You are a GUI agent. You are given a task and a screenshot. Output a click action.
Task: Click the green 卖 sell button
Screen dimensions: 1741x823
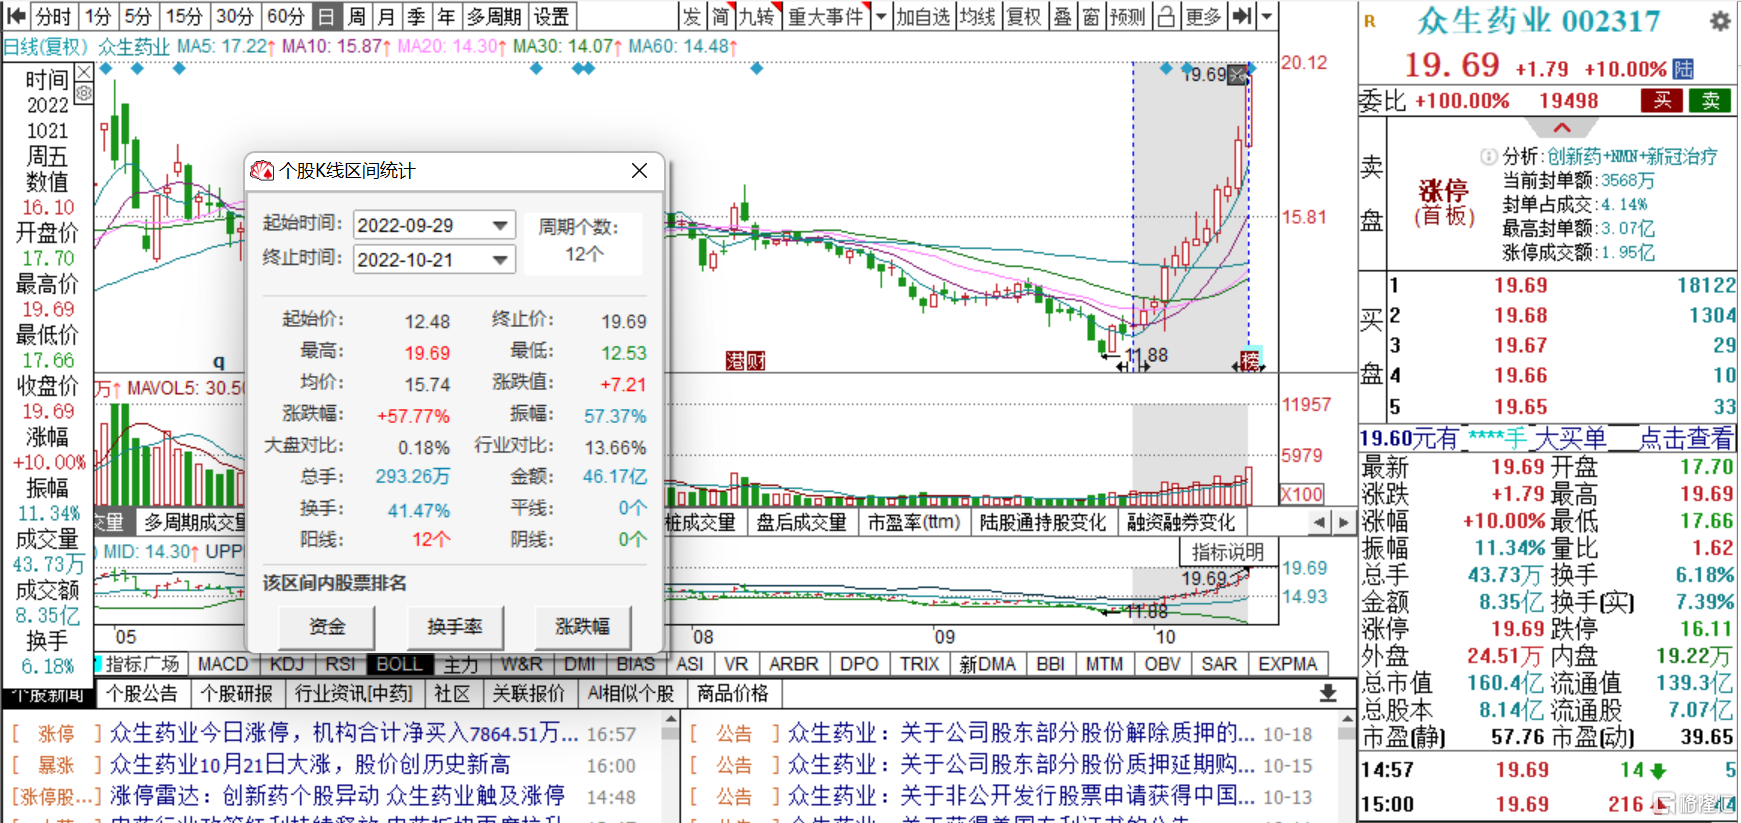pos(1710,100)
